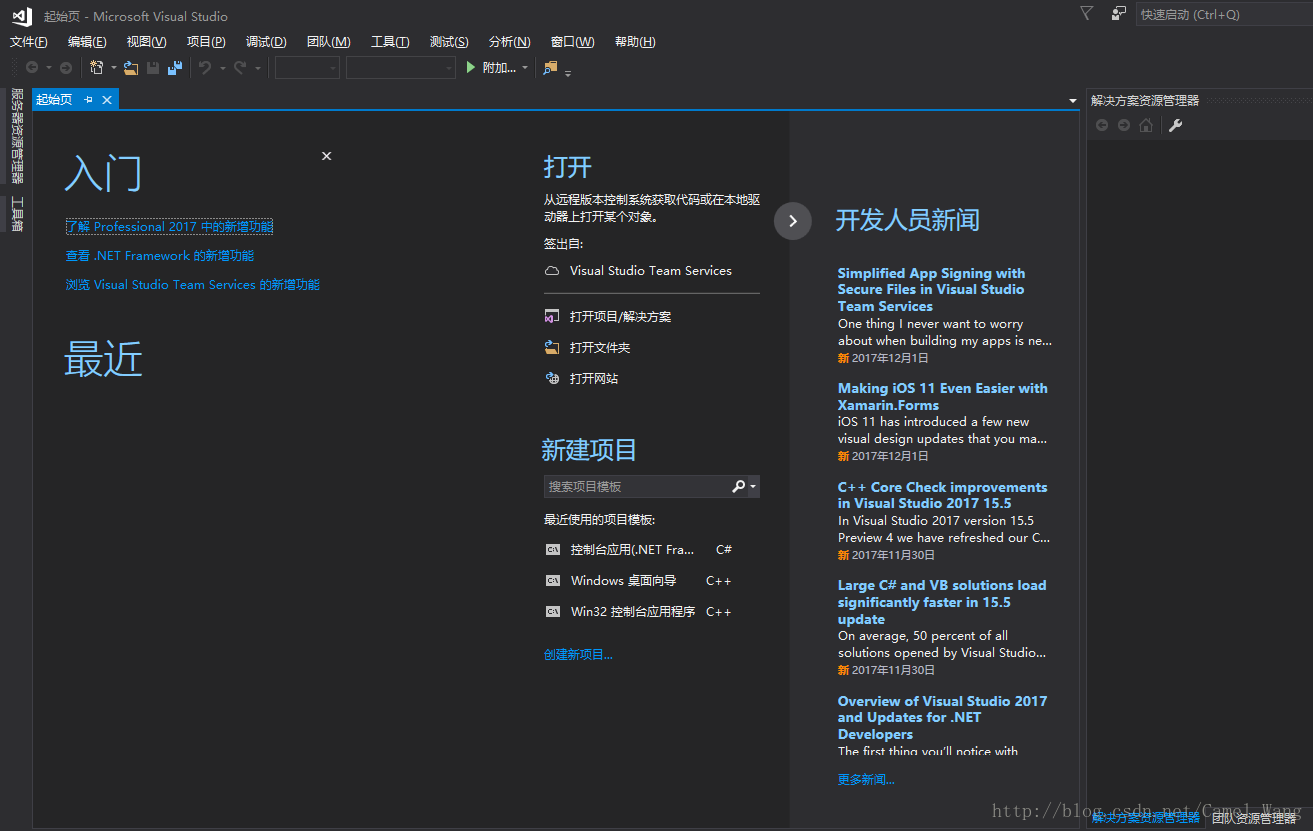The image size is (1313, 831).
Task: Open the 视图(V) menu
Action: click(146, 42)
